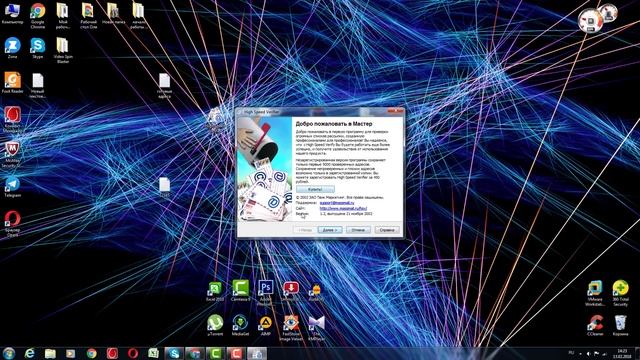
Task: Select the Корзина recycle bin icon
Action: click(x=620, y=325)
